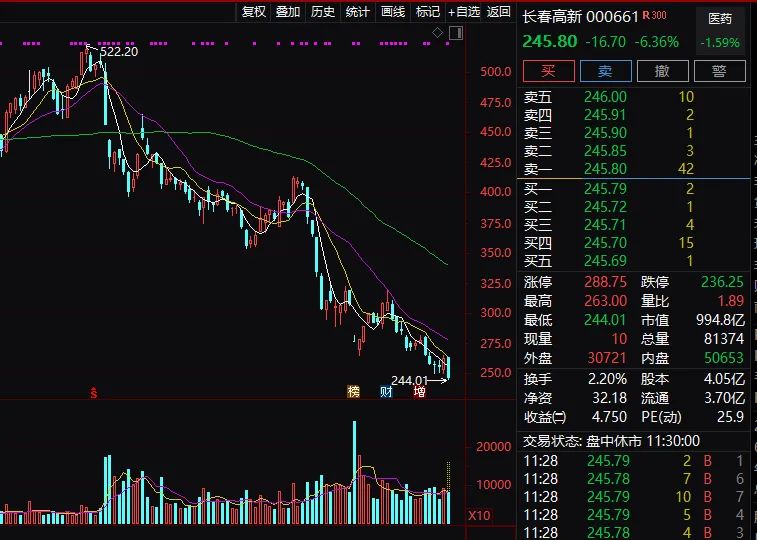Click the red 买 (buy) button
Screen dimensions: 757x540
(x=548, y=71)
